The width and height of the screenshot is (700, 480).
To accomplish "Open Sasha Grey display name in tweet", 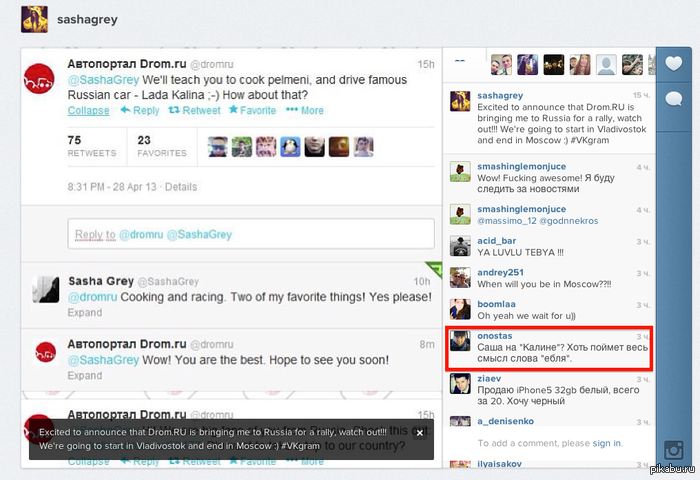I will pos(101,281).
